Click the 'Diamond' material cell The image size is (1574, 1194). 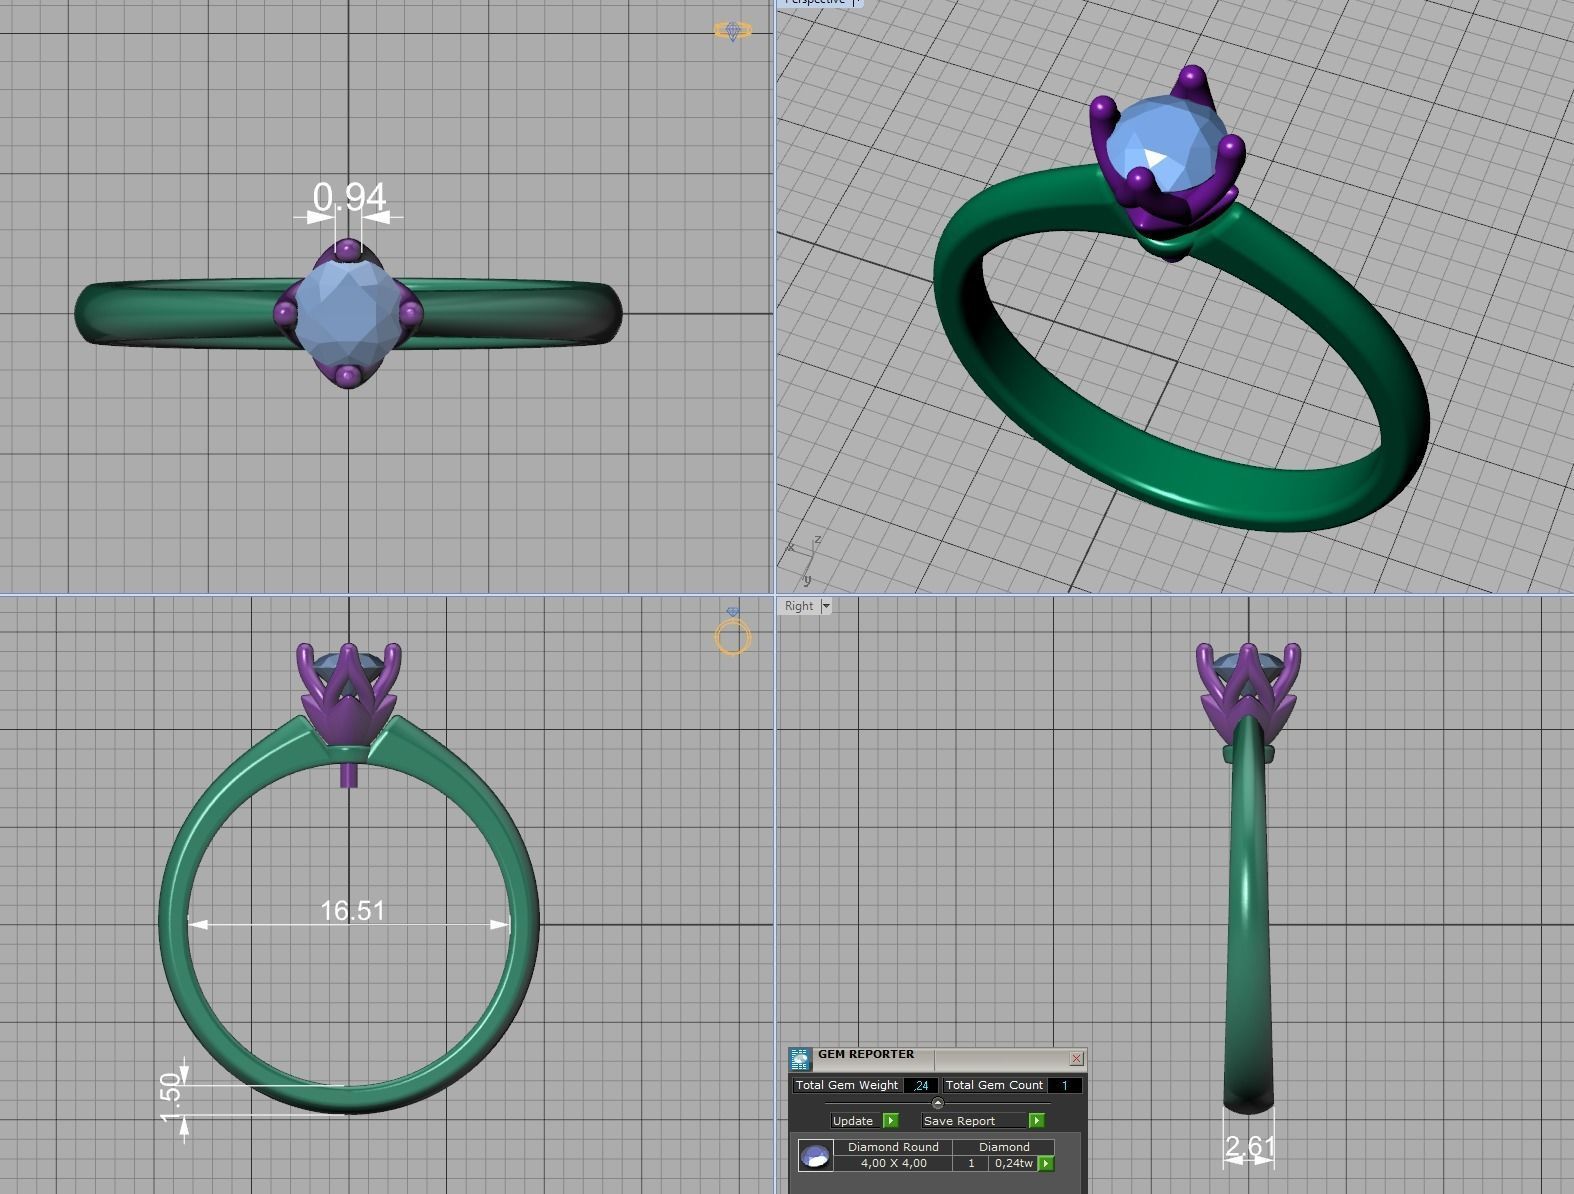point(1004,1147)
